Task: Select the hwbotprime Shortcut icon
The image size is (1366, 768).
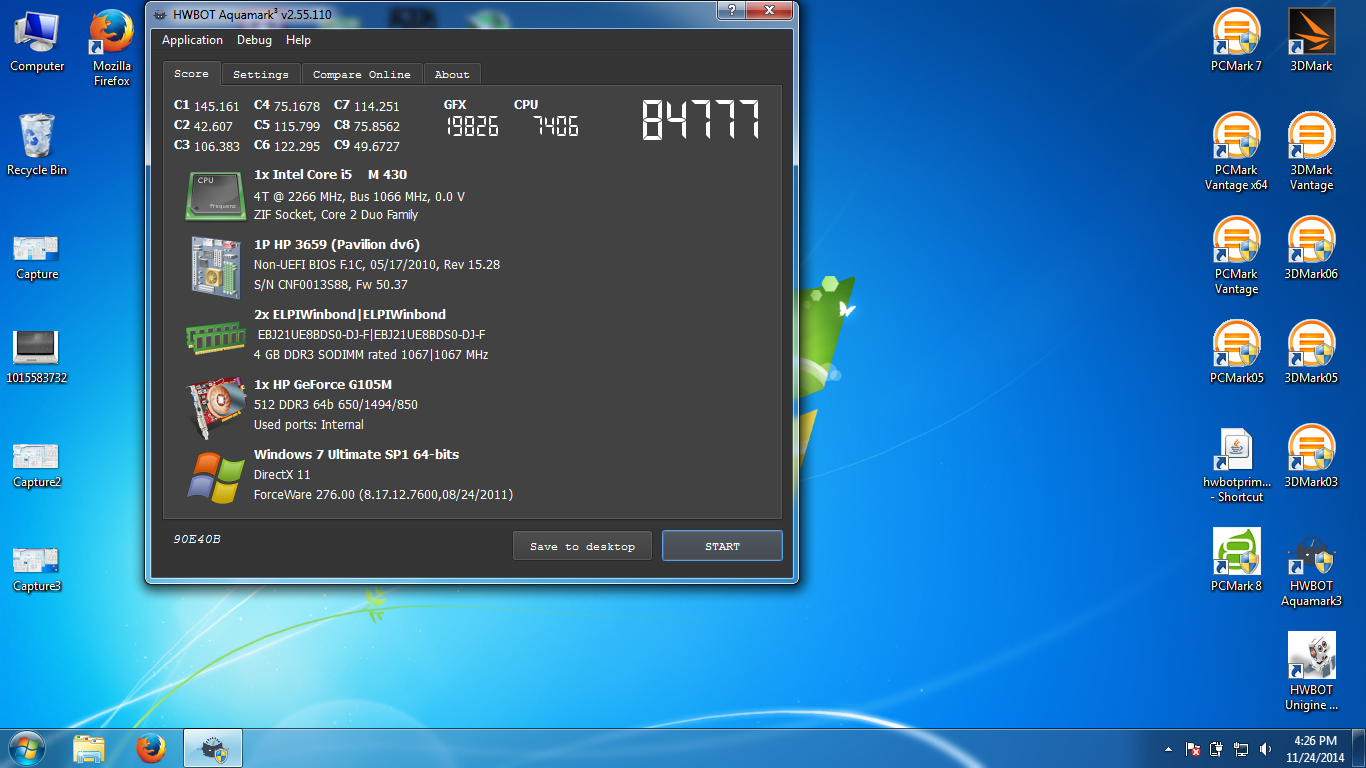Action: click(1237, 464)
